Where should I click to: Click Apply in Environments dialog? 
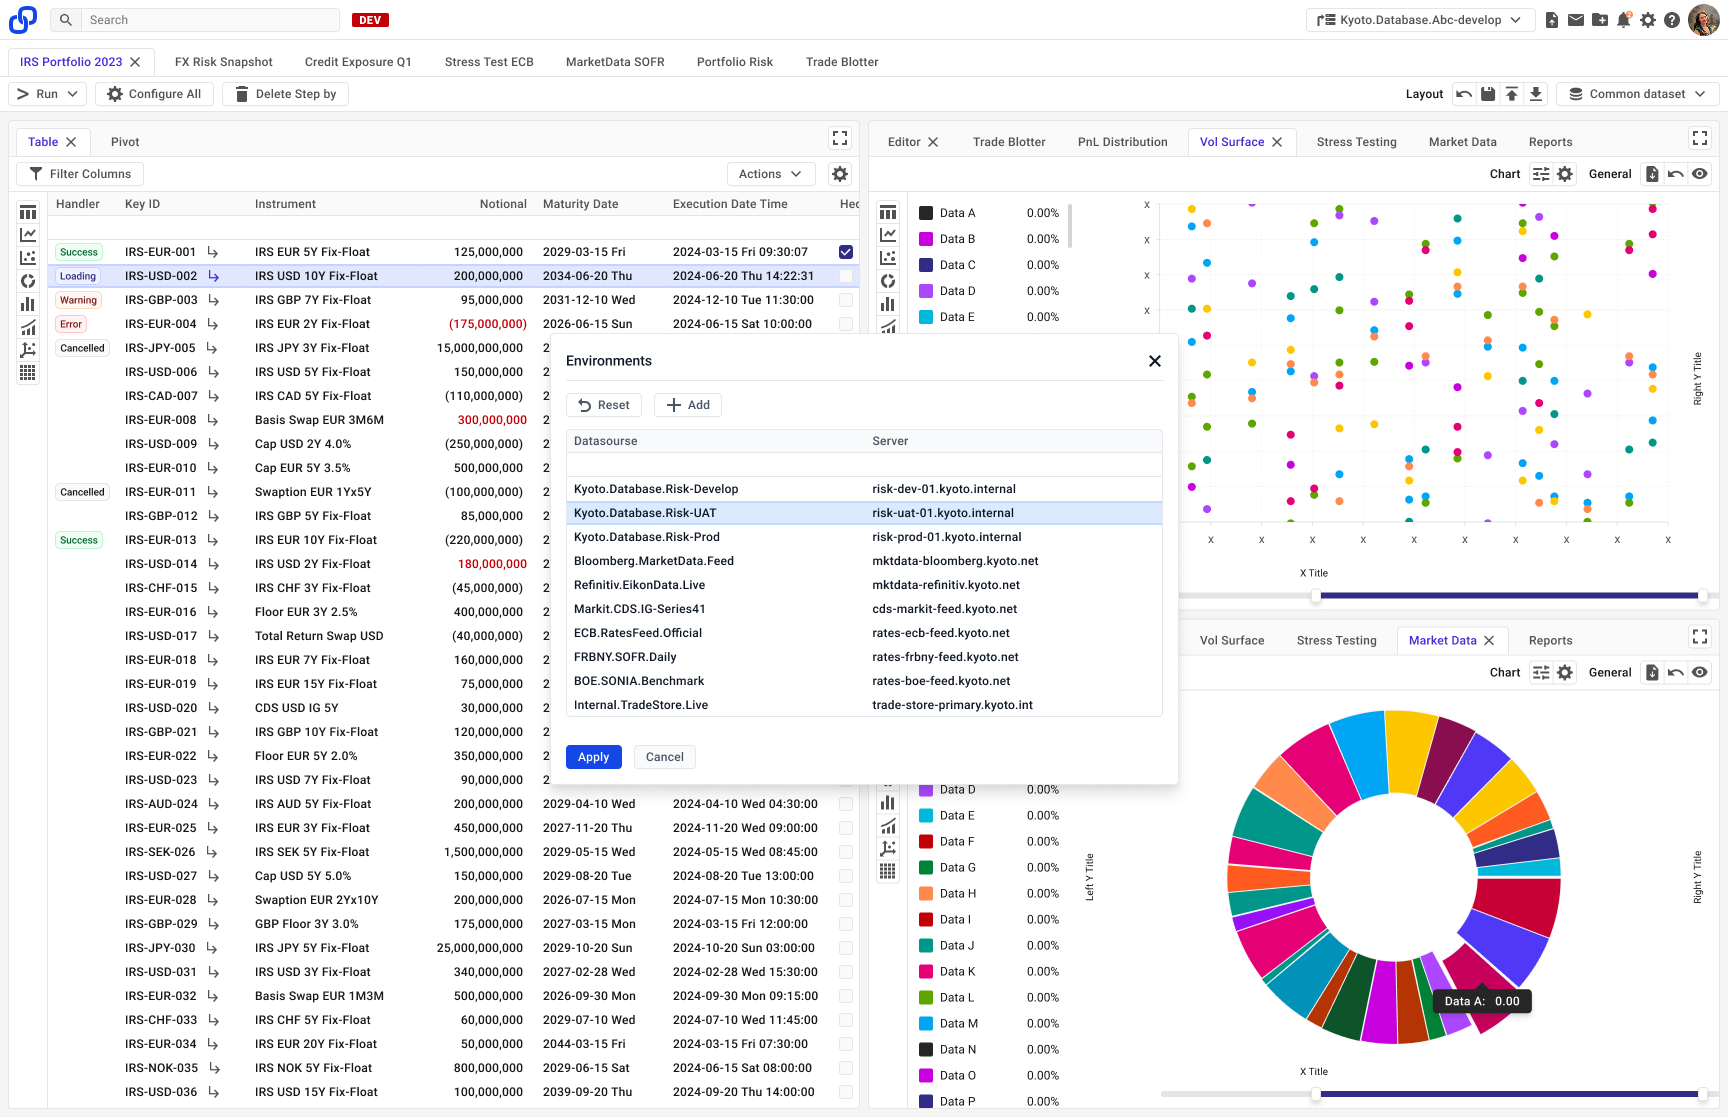click(594, 757)
